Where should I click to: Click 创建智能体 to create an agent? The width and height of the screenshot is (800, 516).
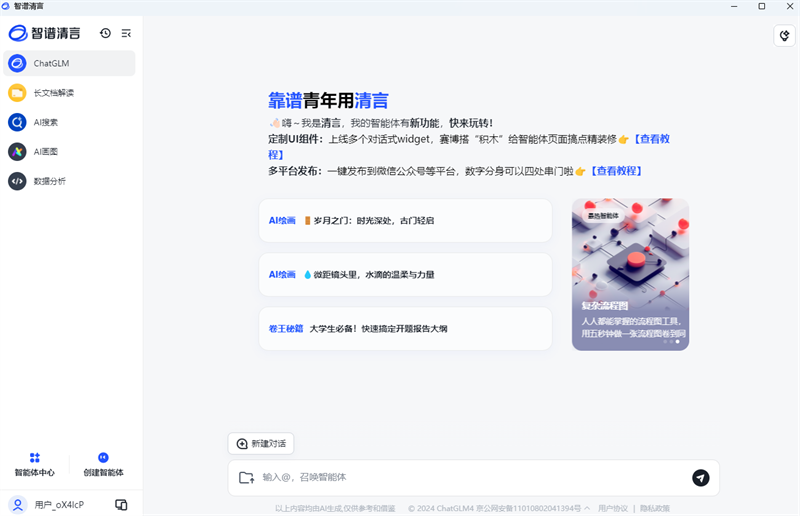coord(103,464)
